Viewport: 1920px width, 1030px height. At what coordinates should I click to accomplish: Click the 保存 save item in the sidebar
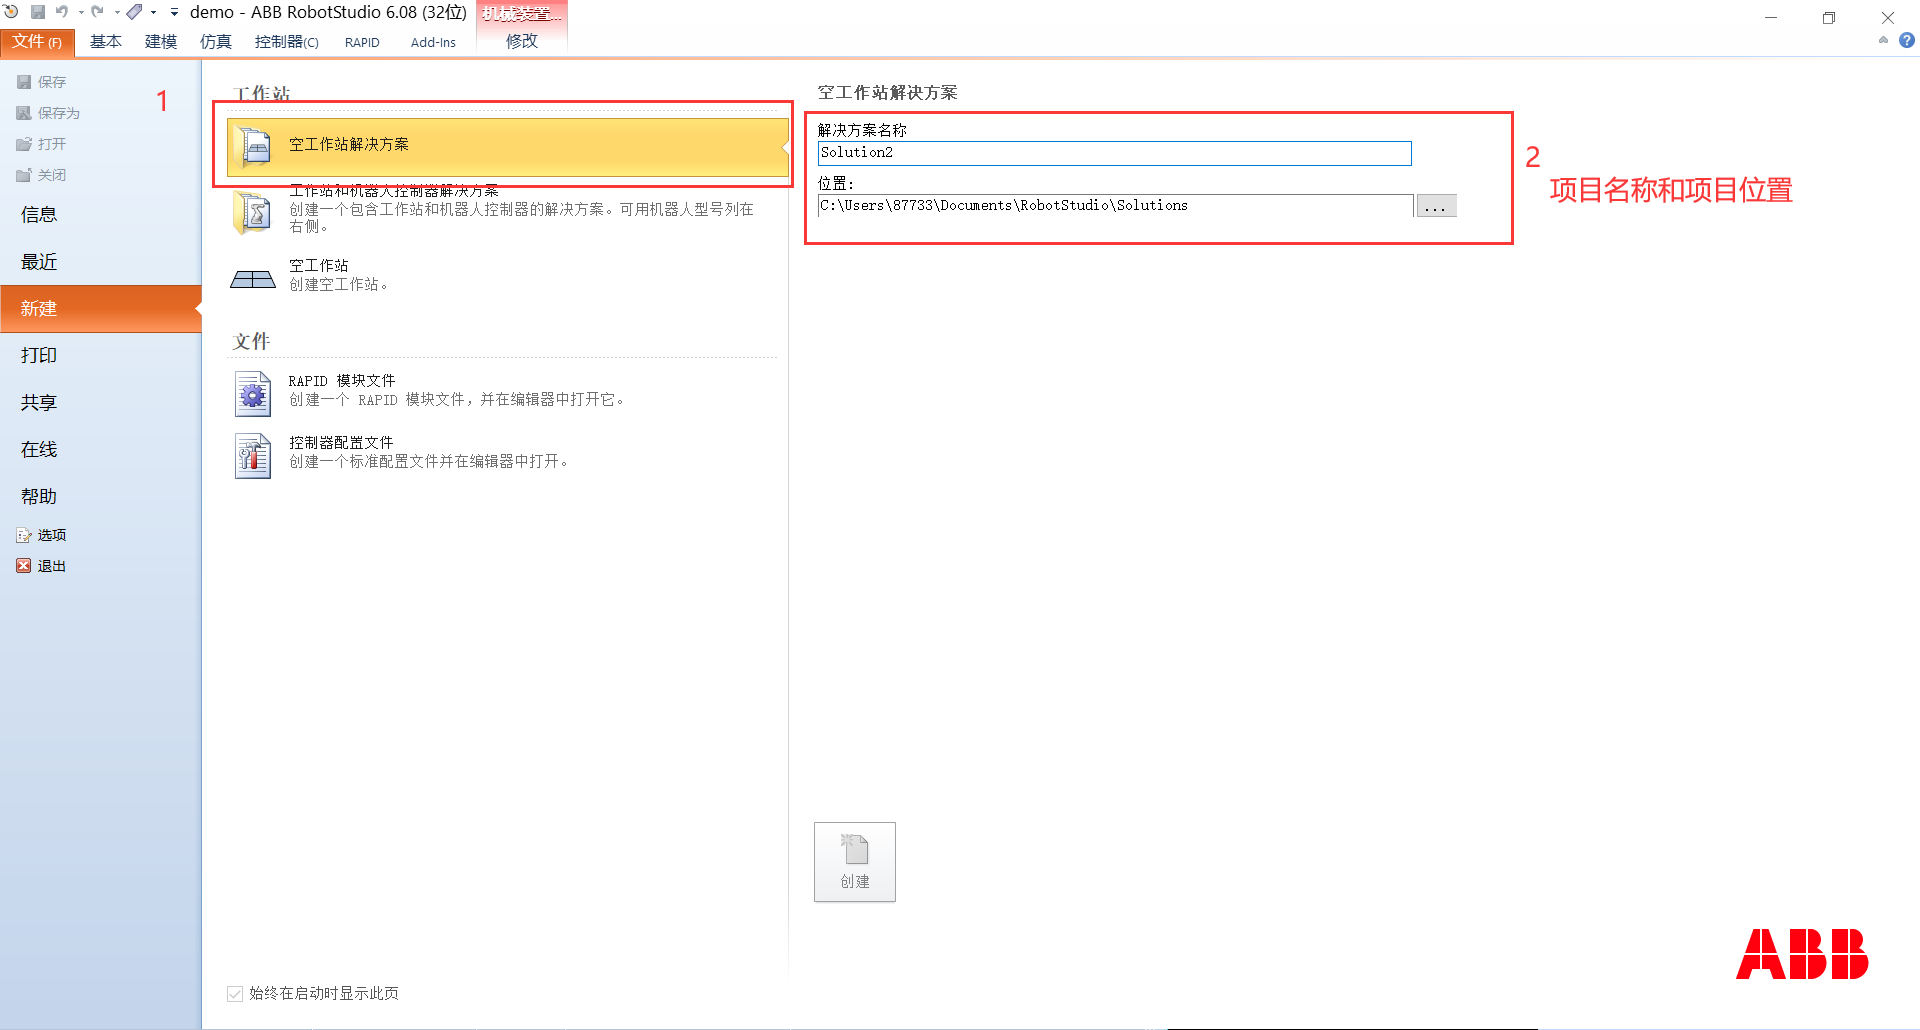pyautogui.click(x=42, y=82)
